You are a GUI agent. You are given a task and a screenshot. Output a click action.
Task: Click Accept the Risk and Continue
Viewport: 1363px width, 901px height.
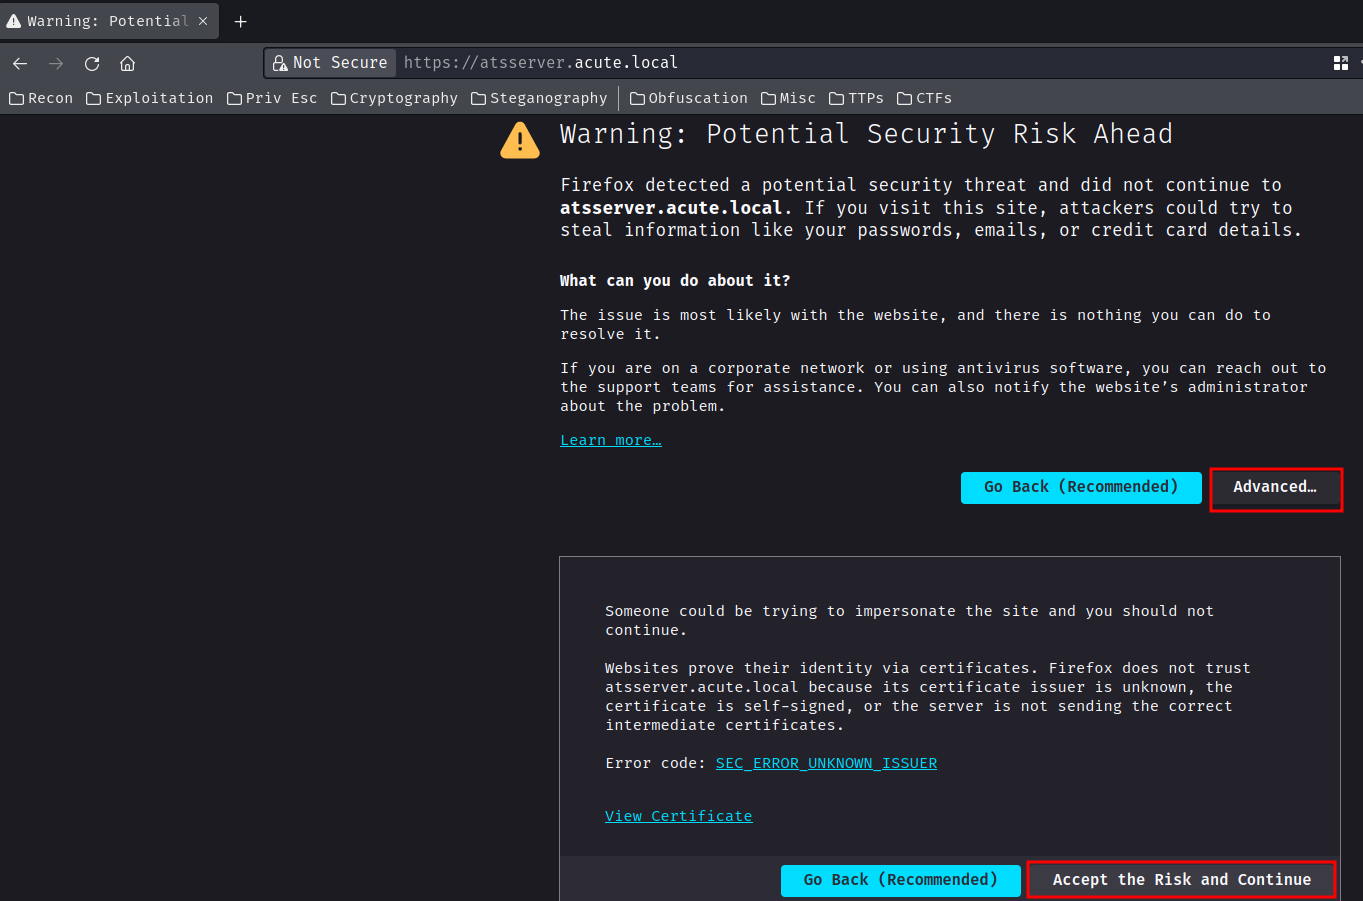pyautogui.click(x=1181, y=880)
